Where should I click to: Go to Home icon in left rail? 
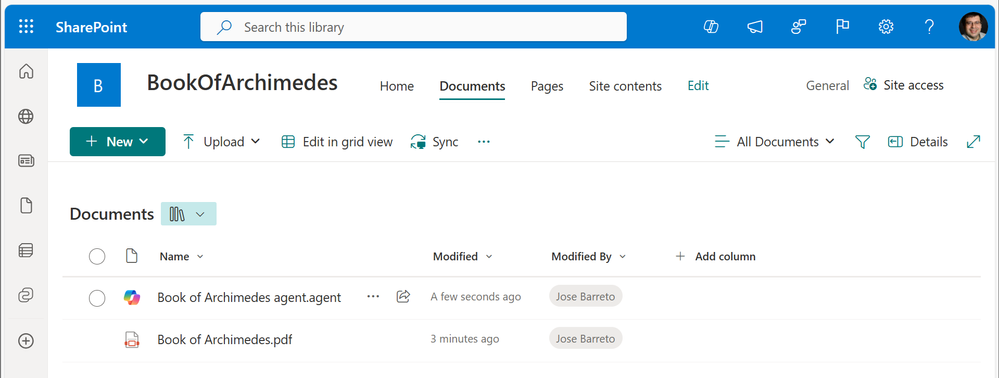point(26,71)
